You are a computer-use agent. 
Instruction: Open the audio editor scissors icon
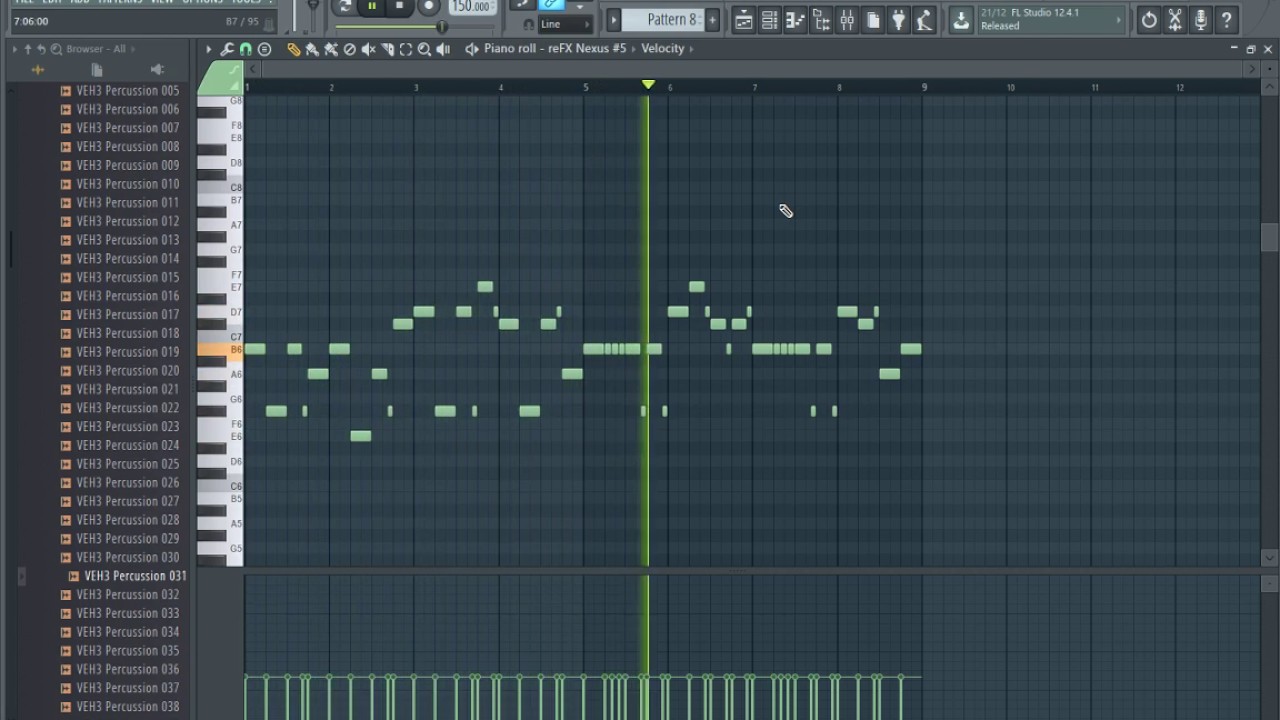(x=1175, y=20)
